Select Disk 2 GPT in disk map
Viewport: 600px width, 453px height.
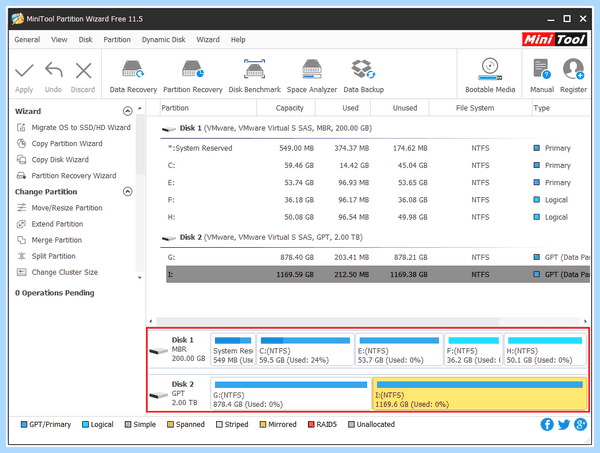click(x=178, y=393)
